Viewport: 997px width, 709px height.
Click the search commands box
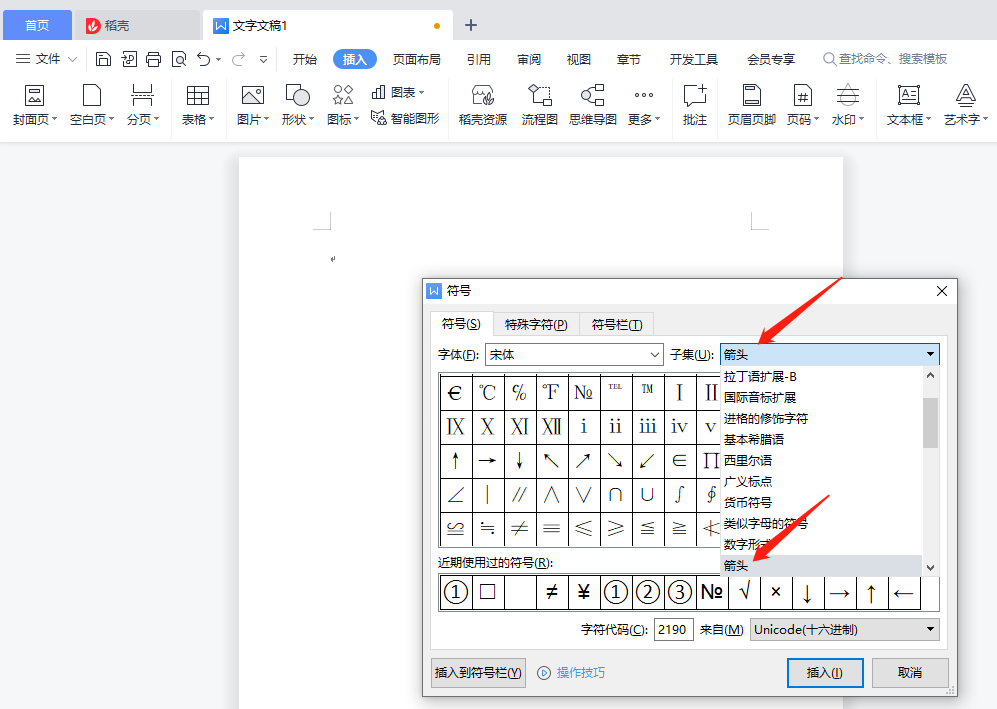click(x=885, y=59)
